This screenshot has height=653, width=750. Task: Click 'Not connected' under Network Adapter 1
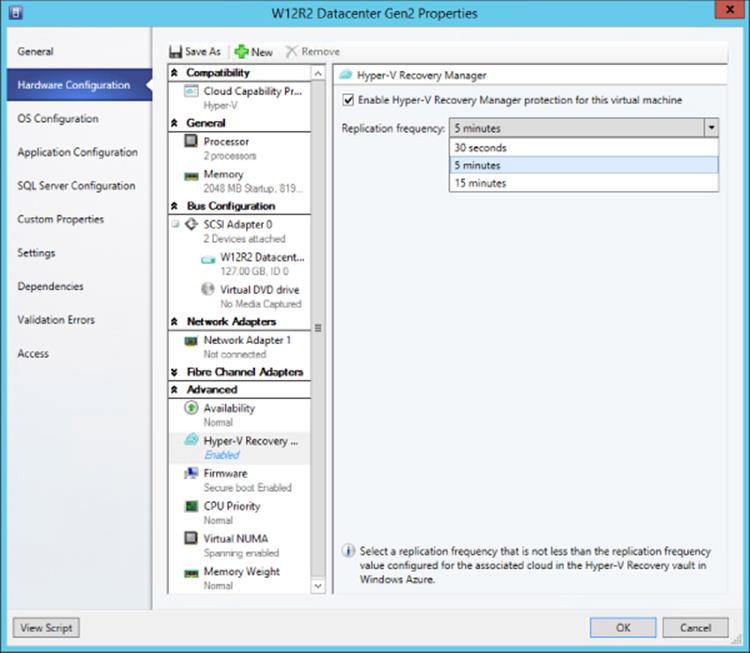[235, 354]
